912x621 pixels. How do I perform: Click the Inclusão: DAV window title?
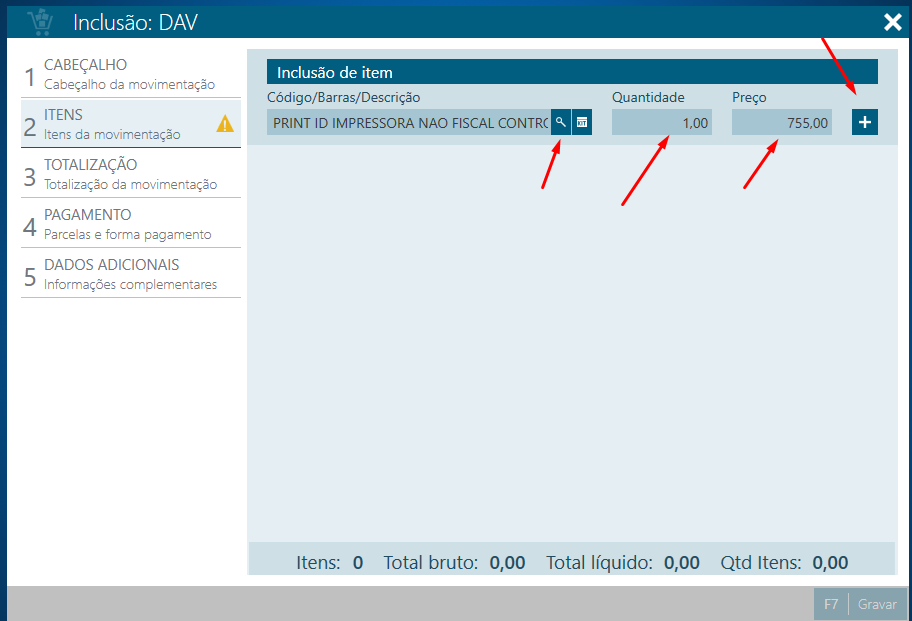135,23
